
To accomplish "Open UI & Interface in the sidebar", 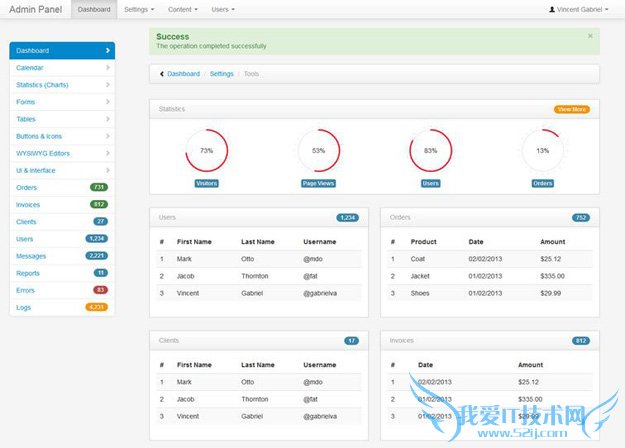I will (62, 171).
